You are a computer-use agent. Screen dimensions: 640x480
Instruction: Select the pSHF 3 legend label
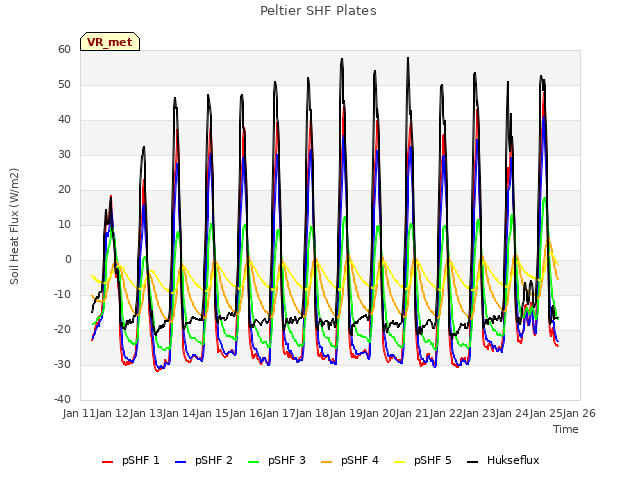click(287, 460)
